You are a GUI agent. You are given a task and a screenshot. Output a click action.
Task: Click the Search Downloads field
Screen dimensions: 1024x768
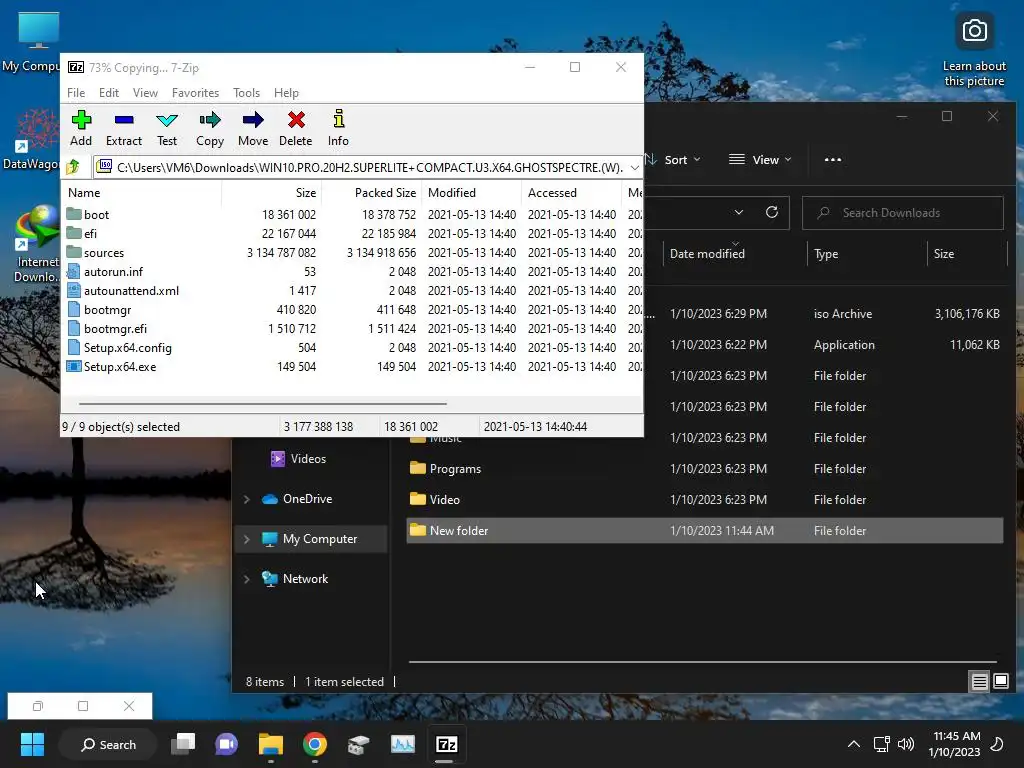tap(903, 213)
